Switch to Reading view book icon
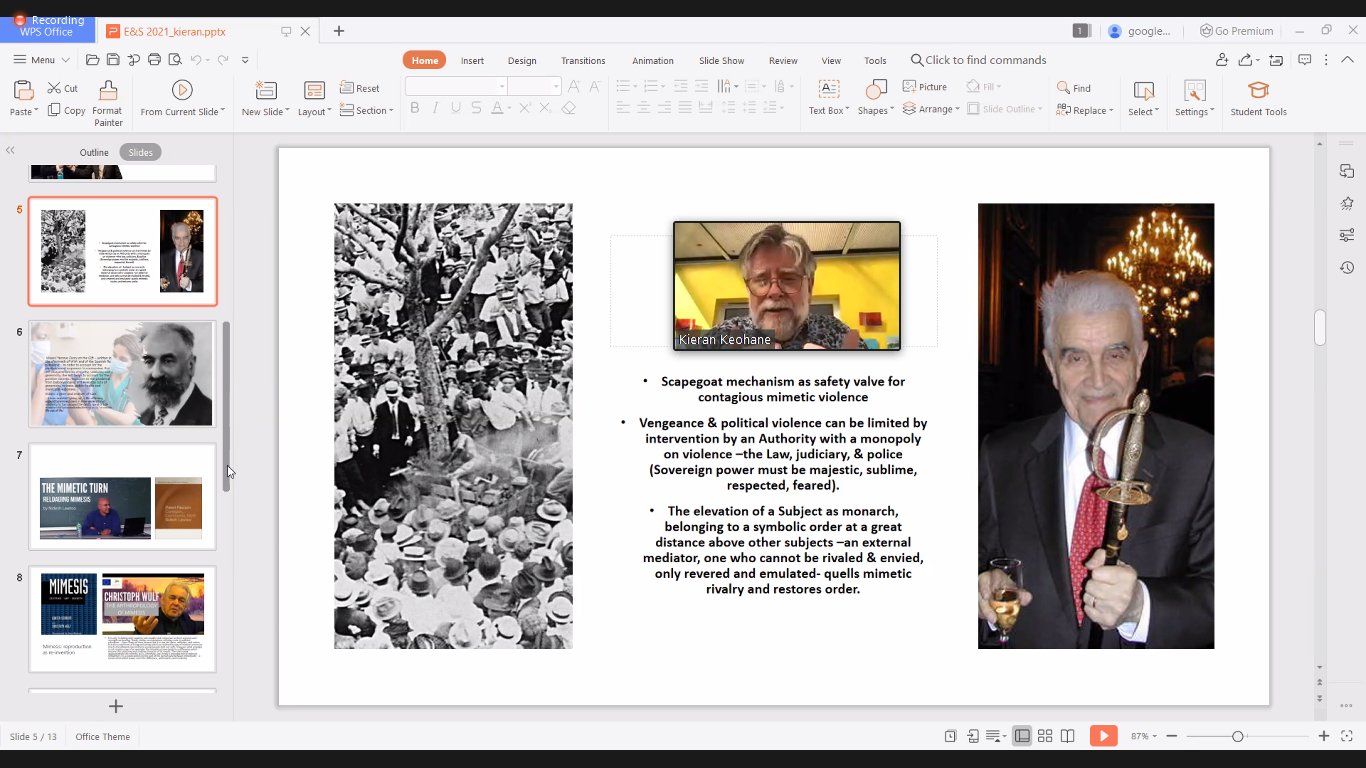The width and height of the screenshot is (1366, 768). click(x=1068, y=736)
